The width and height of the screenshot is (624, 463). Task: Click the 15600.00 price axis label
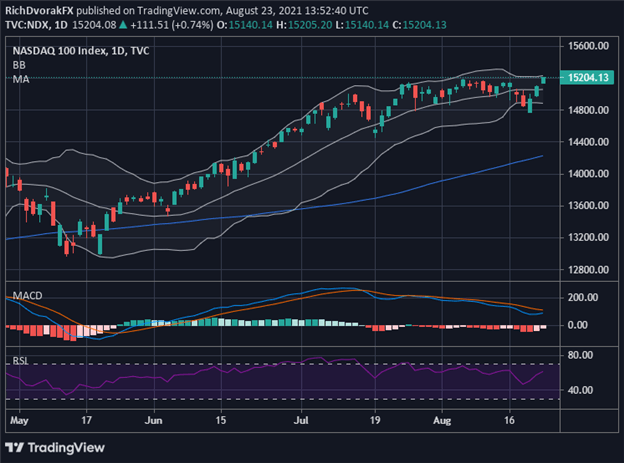tap(588, 46)
